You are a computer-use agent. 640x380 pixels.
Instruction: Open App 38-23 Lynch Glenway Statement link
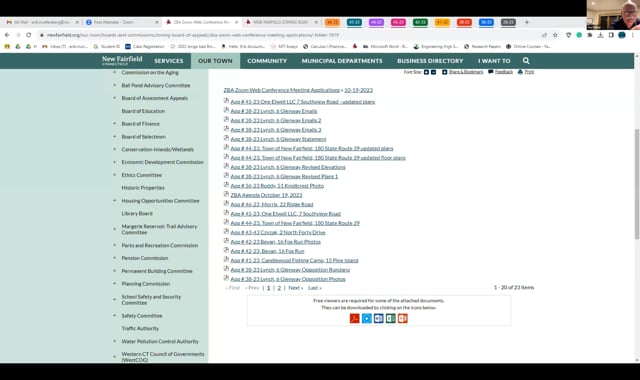278,139
